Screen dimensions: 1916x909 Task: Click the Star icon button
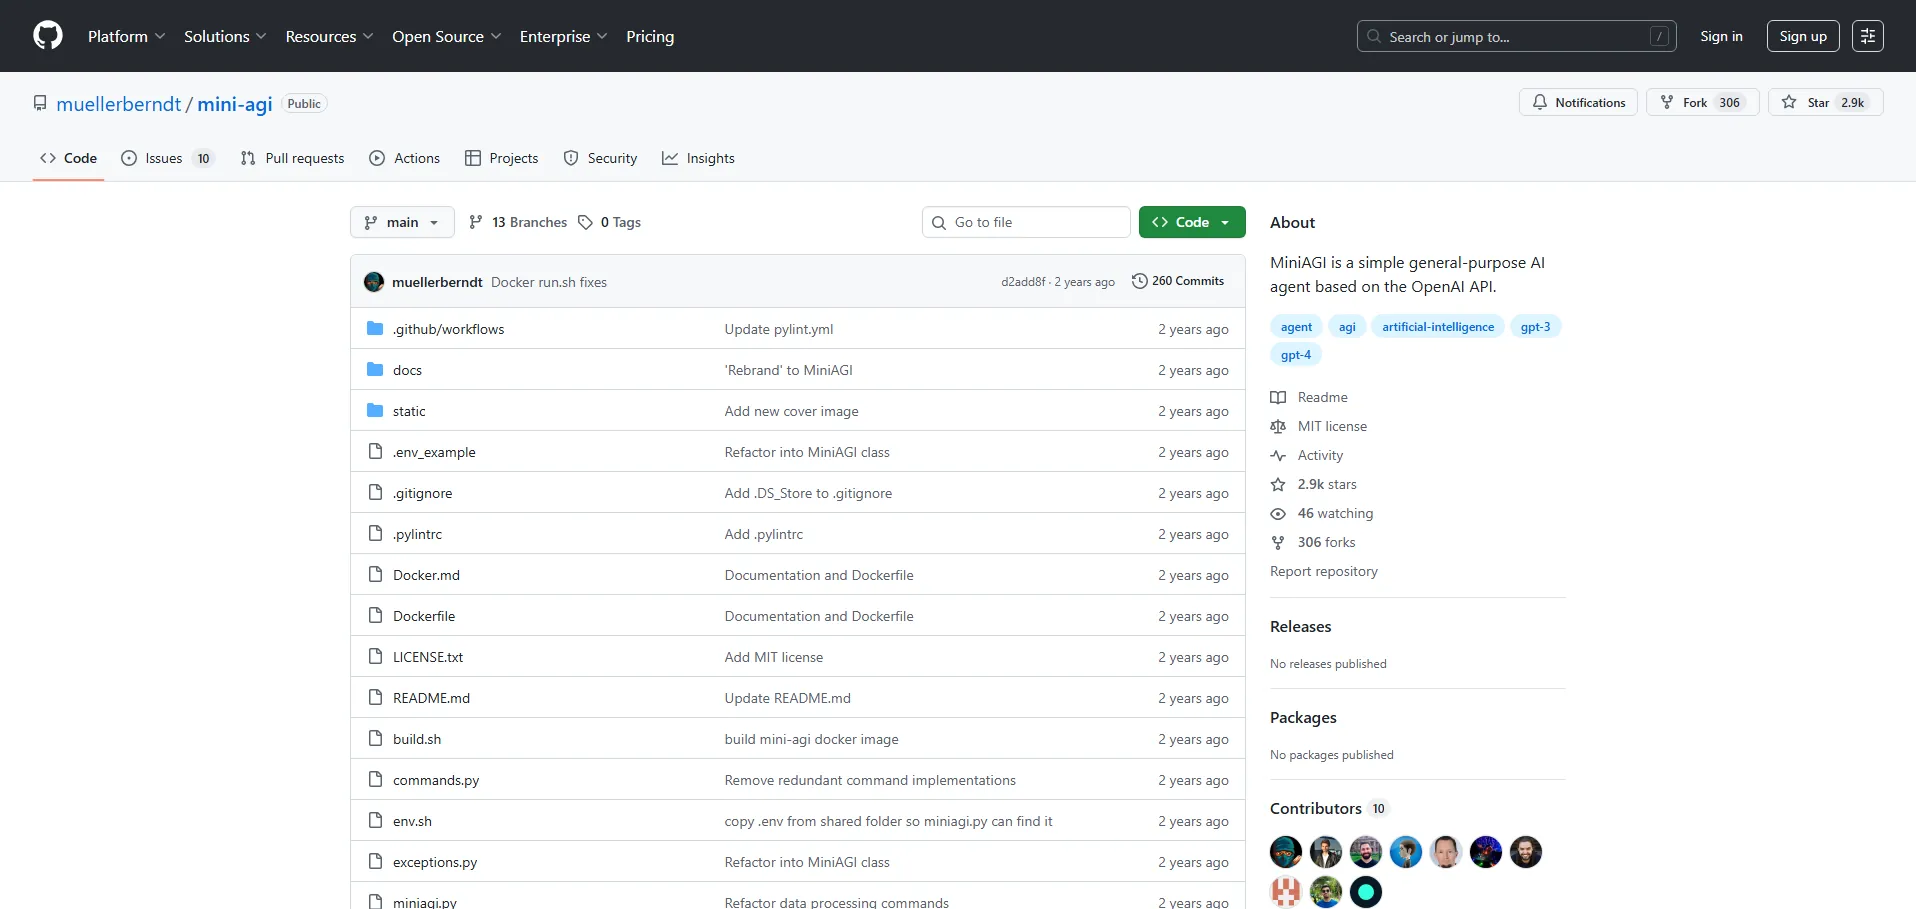click(1789, 103)
